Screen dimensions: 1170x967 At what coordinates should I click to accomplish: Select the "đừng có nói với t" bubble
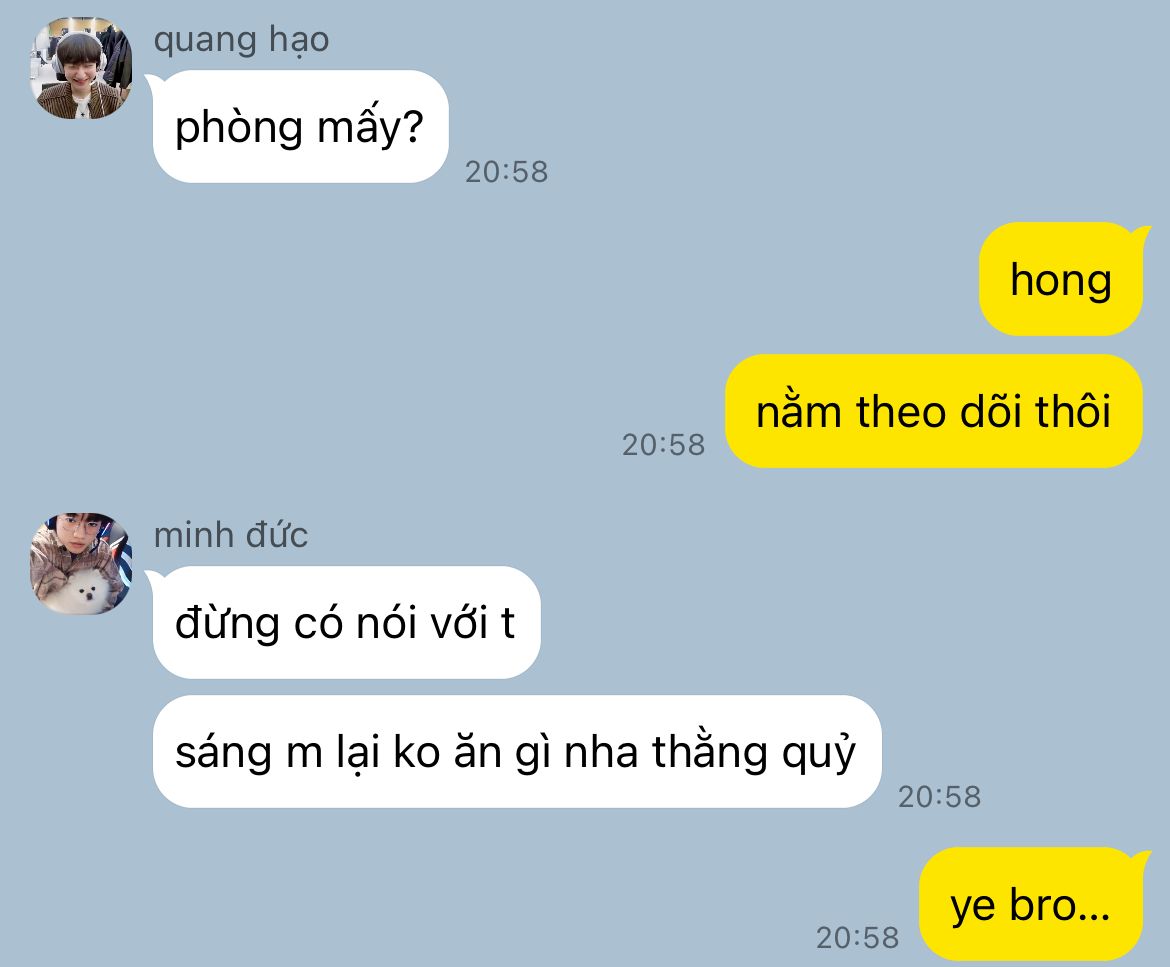tap(346, 622)
